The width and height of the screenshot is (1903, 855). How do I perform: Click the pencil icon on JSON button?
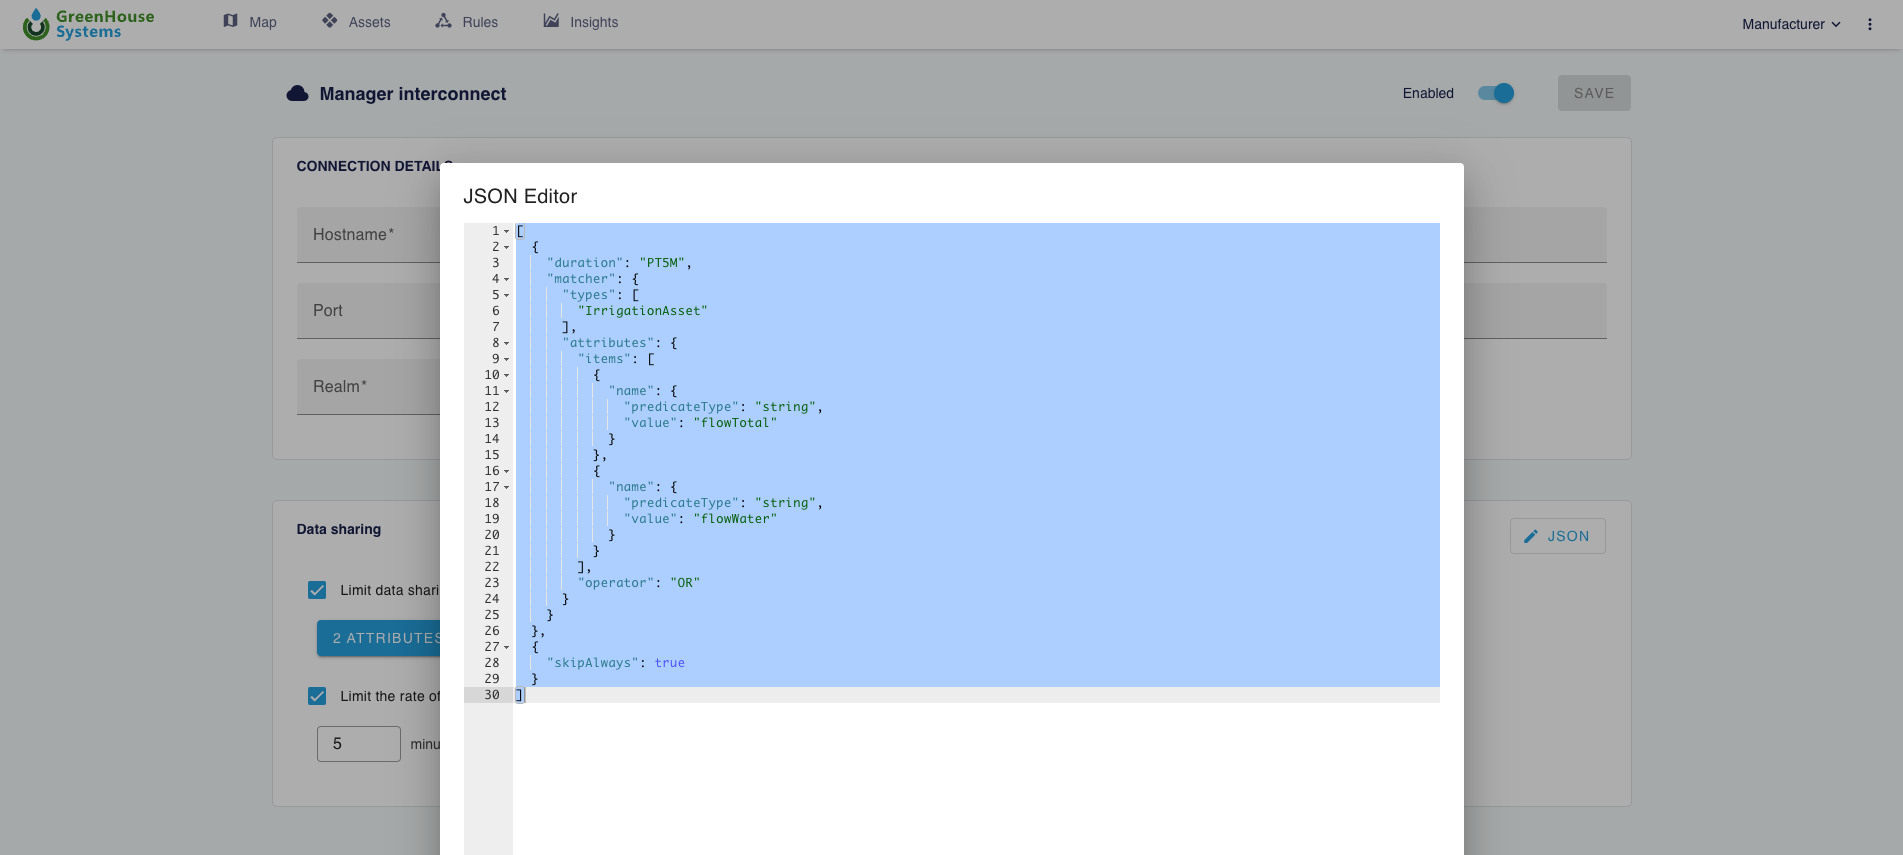click(1530, 537)
